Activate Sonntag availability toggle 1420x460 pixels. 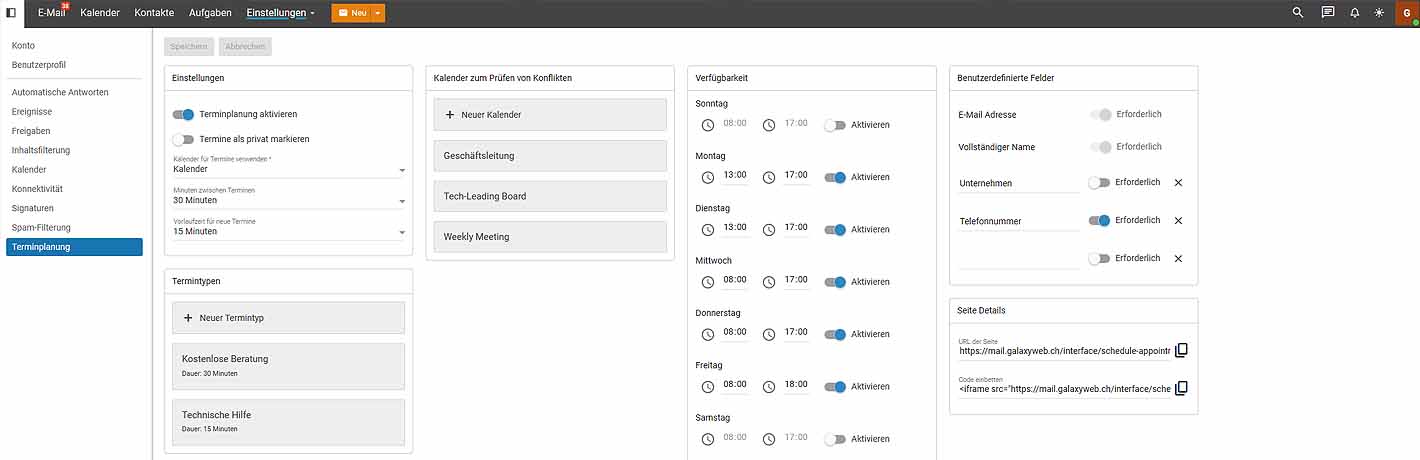pyautogui.click(x=835, y=125)
